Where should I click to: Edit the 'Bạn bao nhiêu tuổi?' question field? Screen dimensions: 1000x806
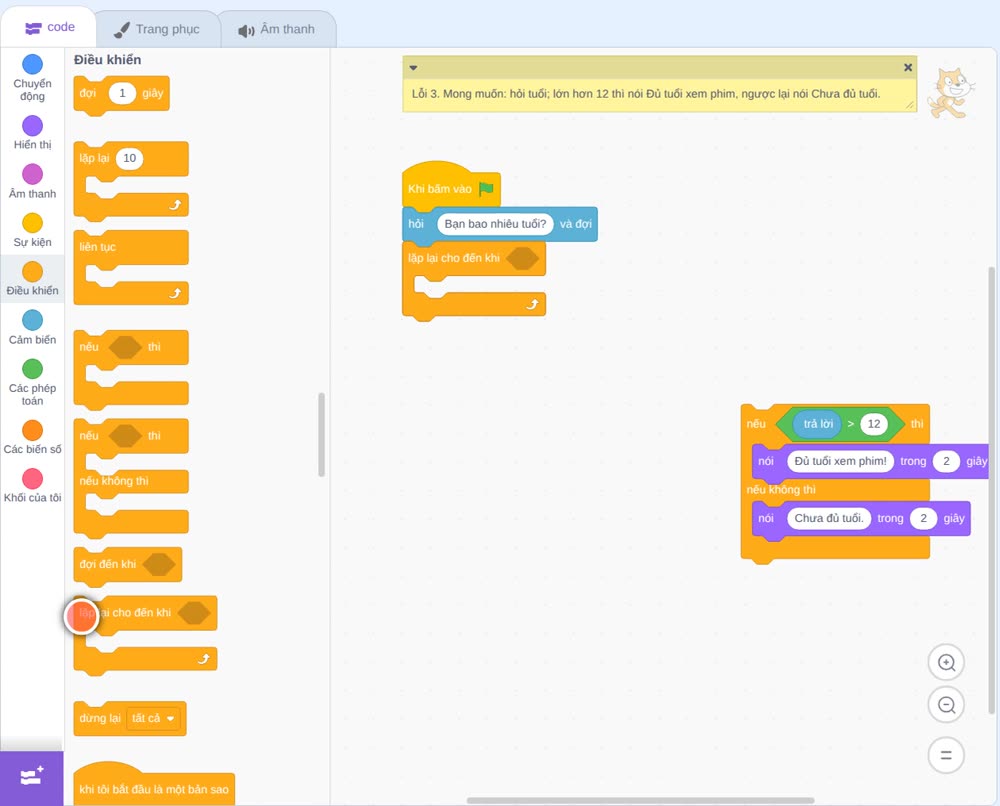(495, 224)
